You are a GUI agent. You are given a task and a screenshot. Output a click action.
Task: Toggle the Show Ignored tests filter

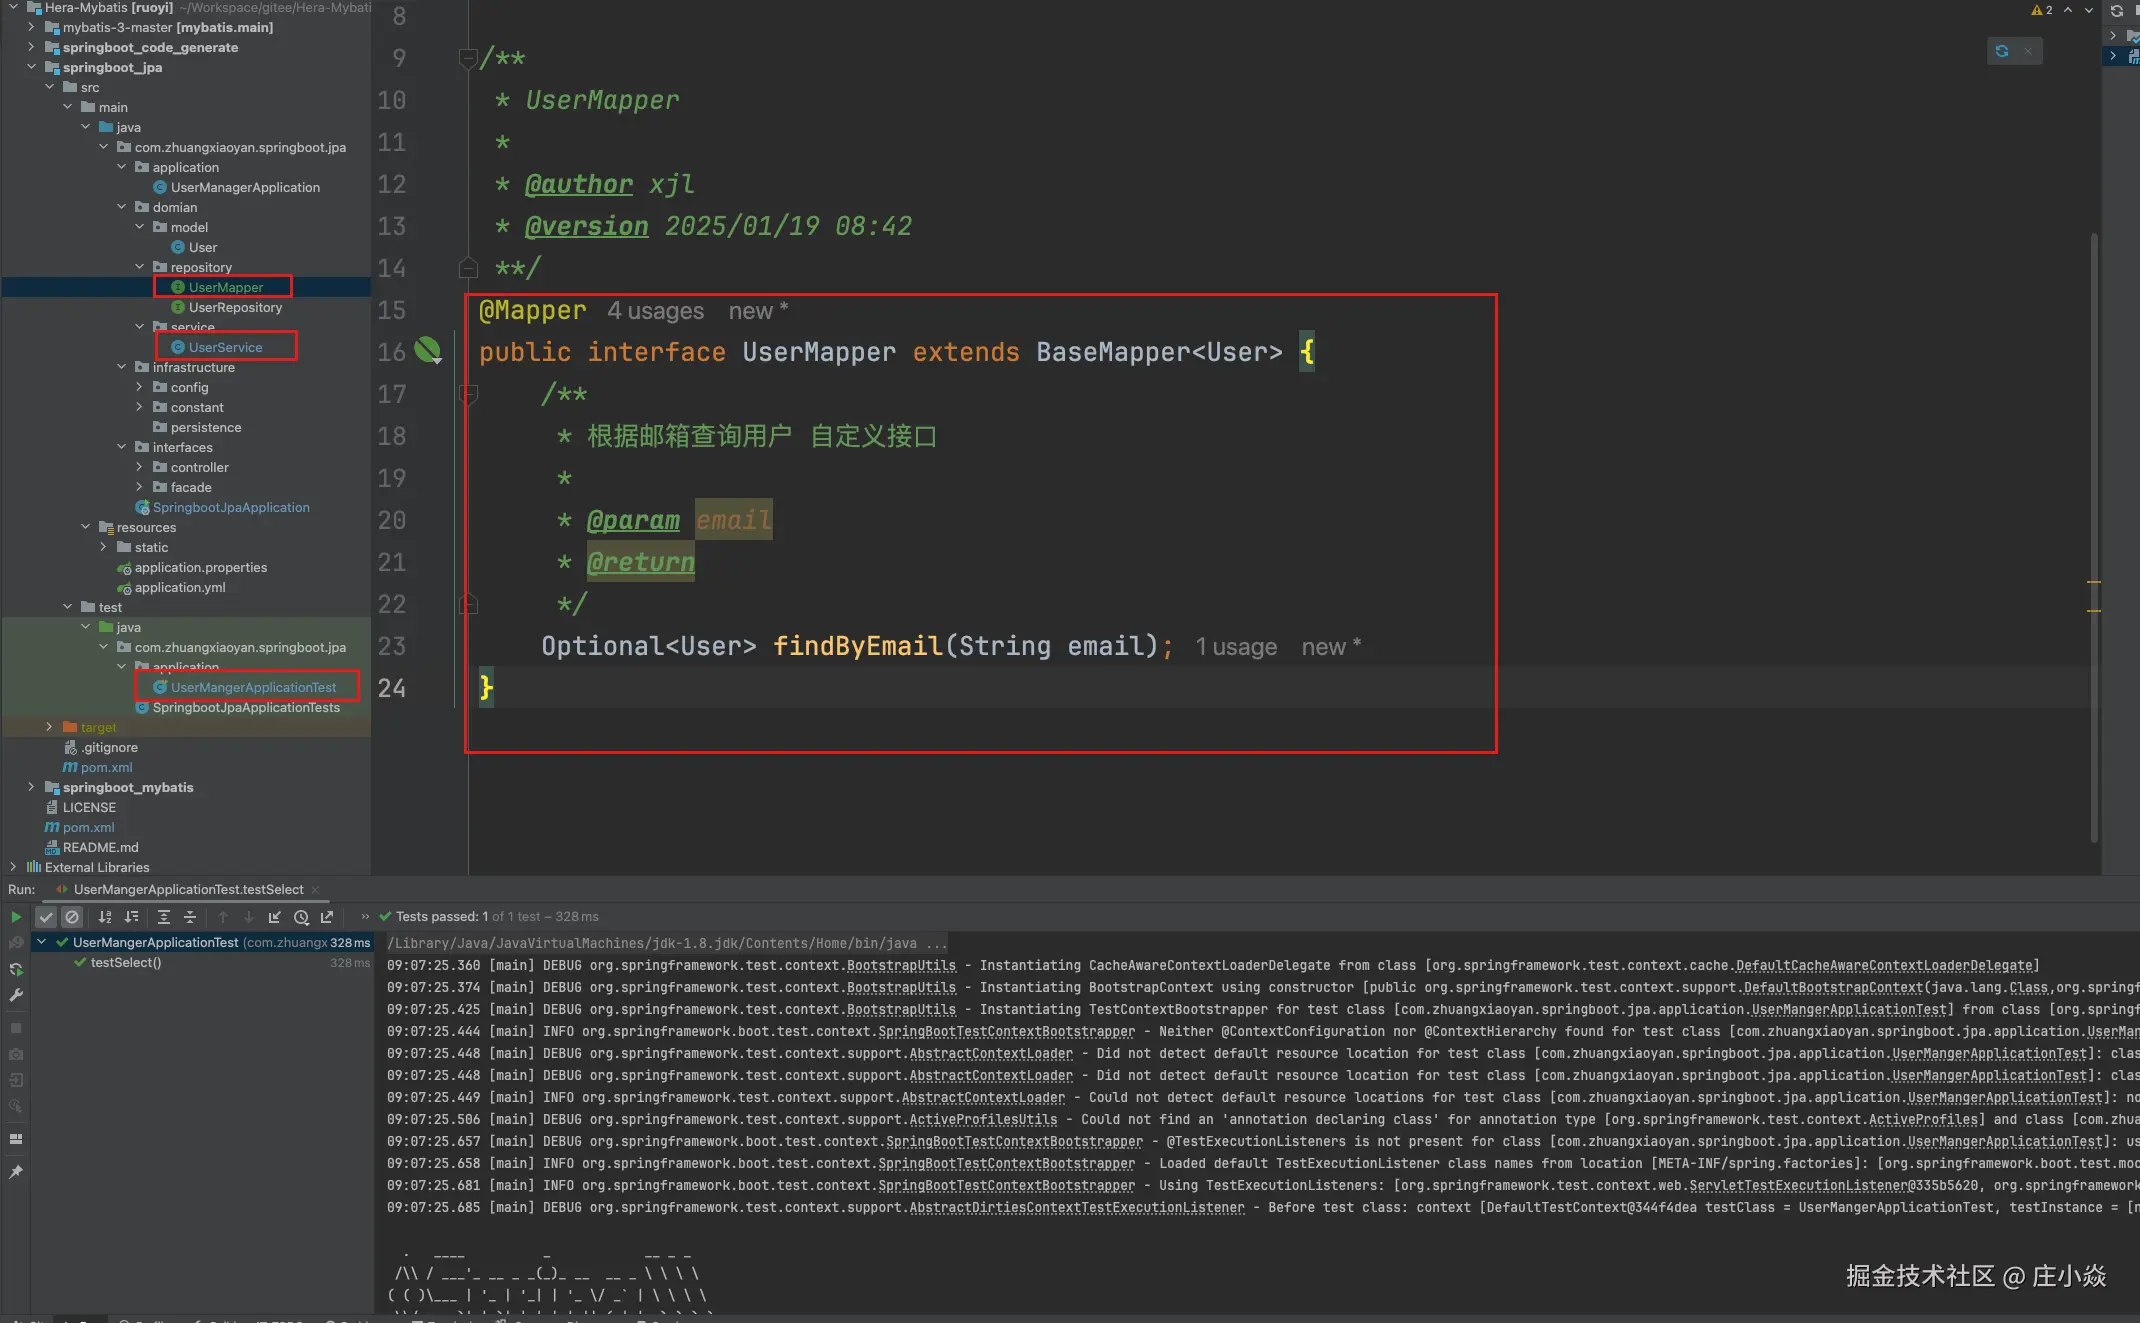72,917
